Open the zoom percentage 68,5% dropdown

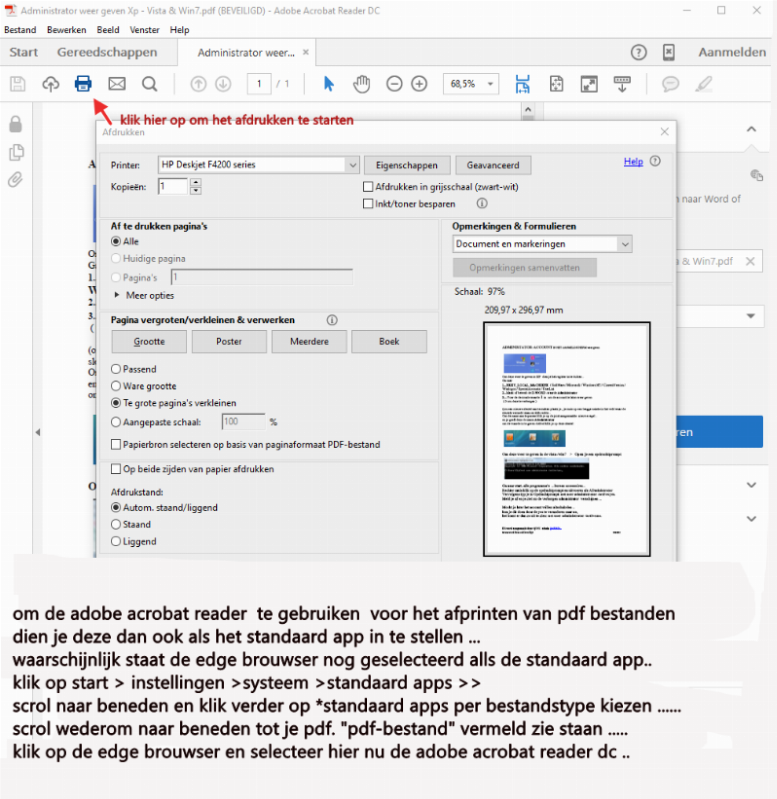491,84
